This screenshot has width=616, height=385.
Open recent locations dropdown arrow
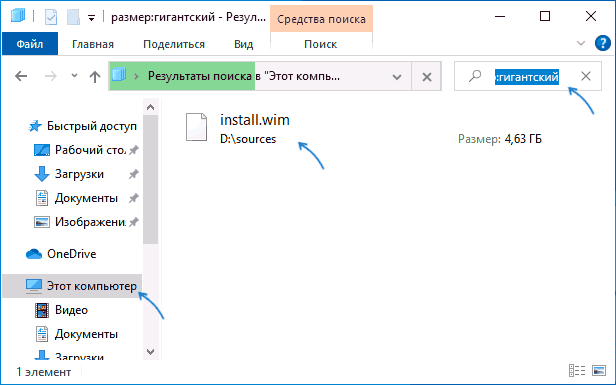pyautogui.click(x=74, y=76)
